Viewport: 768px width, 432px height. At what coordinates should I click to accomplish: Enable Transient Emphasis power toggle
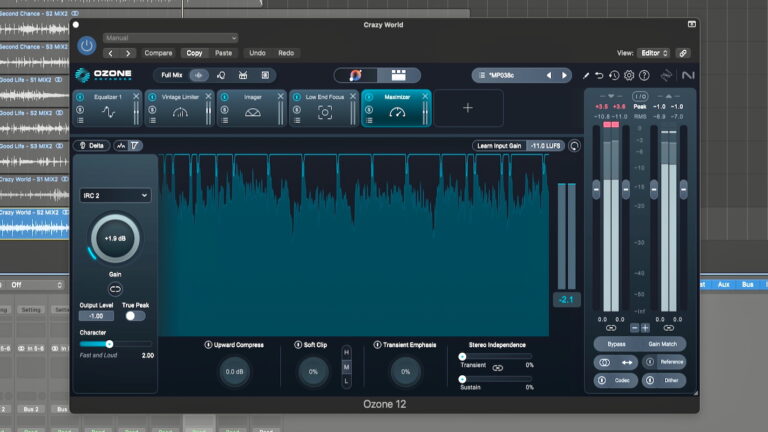coord(377,345)
